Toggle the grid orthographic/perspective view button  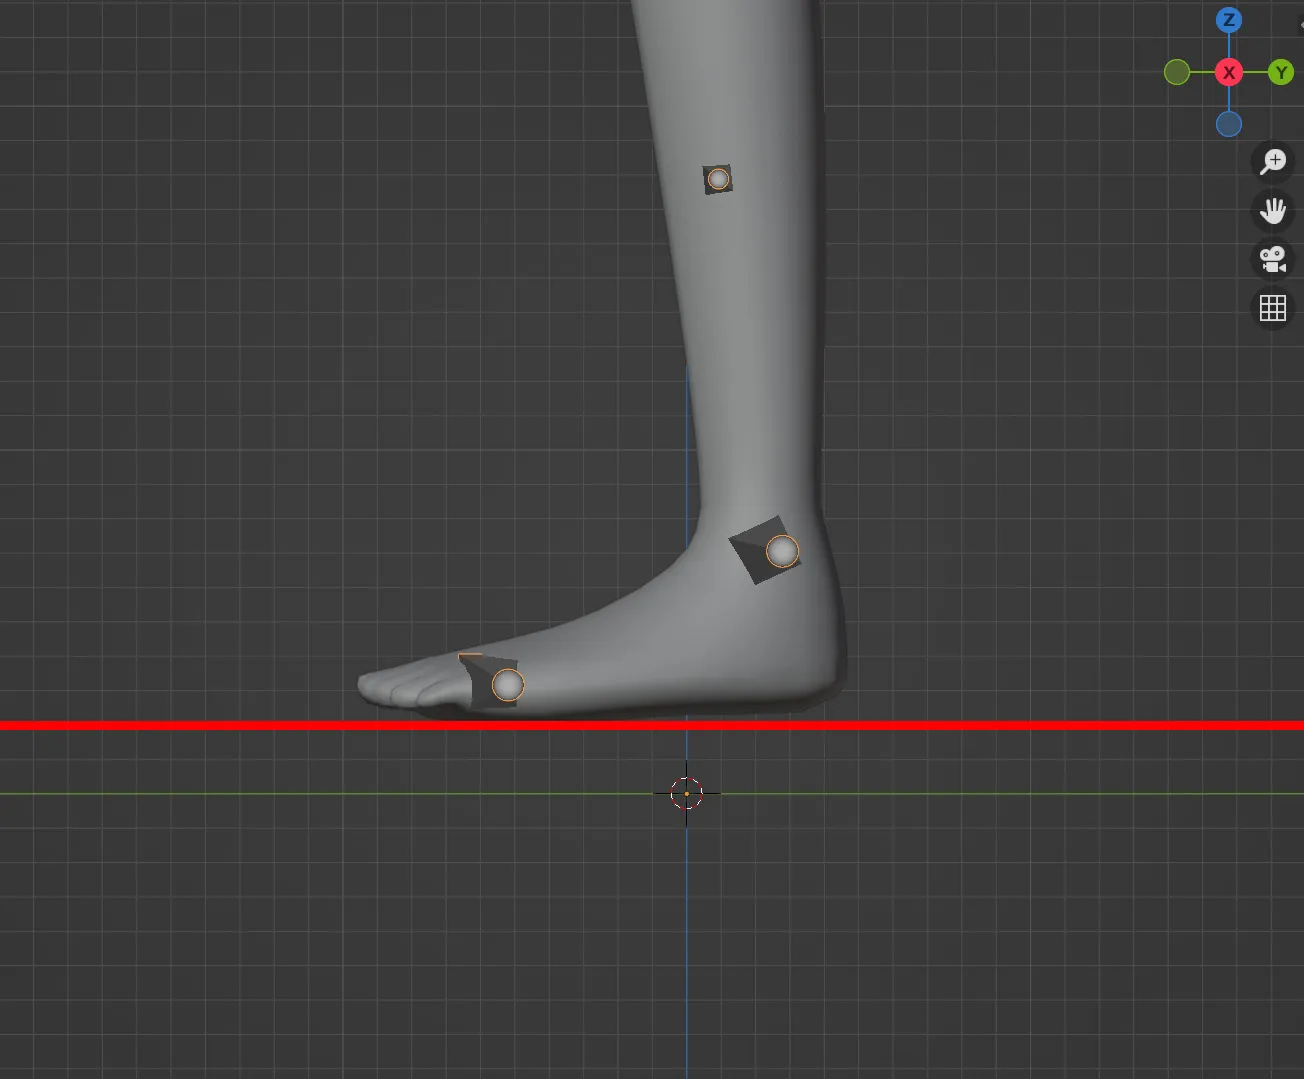click(x=1273, y=308)
